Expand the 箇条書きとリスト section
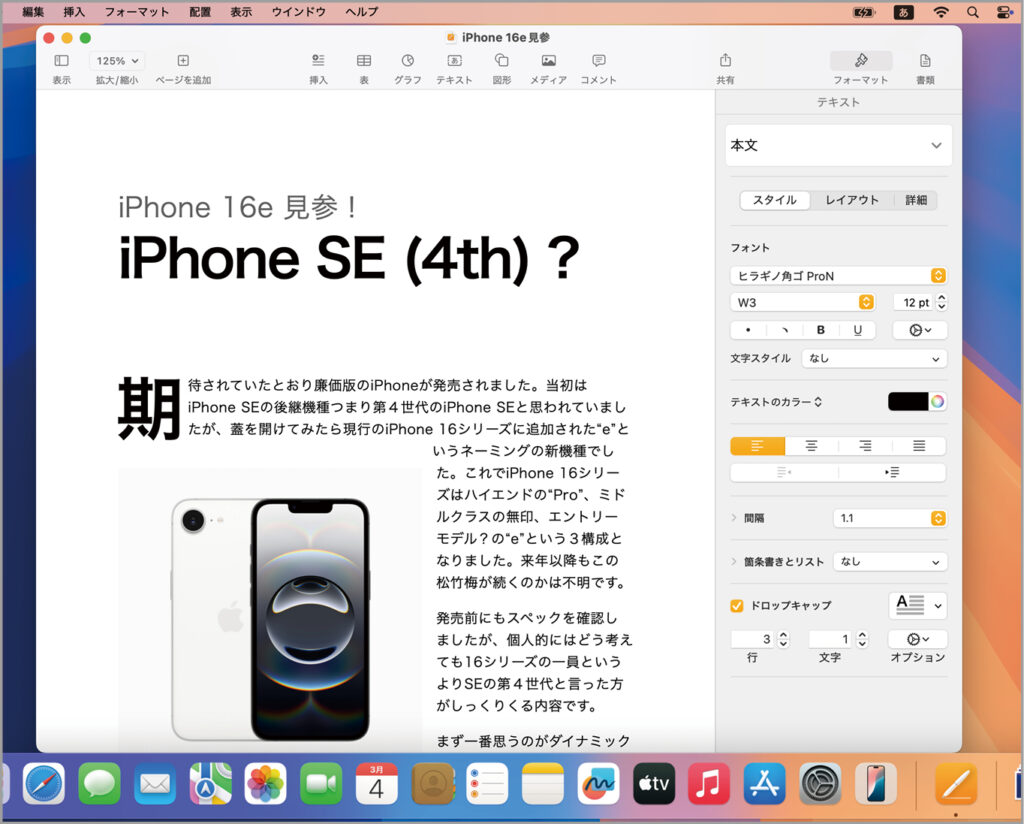1024x824 pixels. [734, 562]
